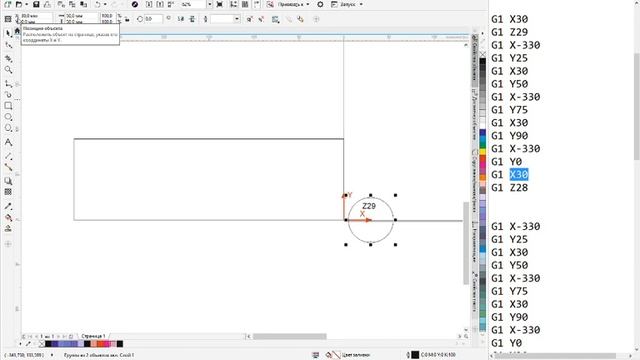This screenshot has height=360, width=640.
Task: Pick the yellow swatch in right palette
Action: point(482,151)
